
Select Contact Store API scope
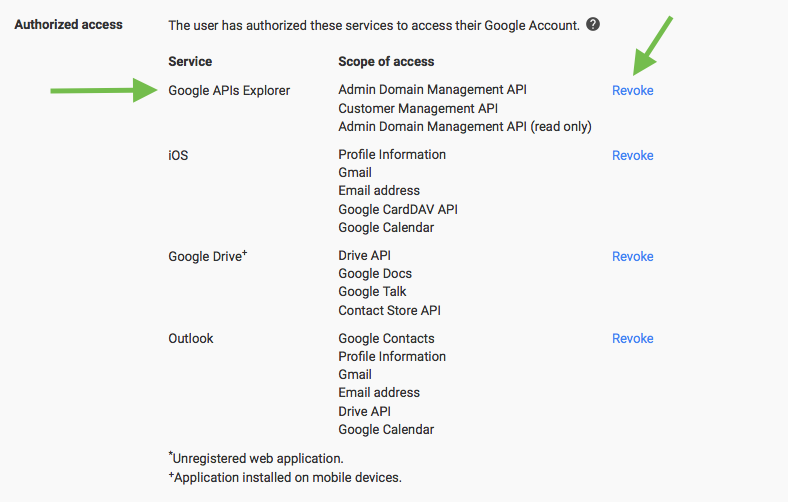coord(389,311)
